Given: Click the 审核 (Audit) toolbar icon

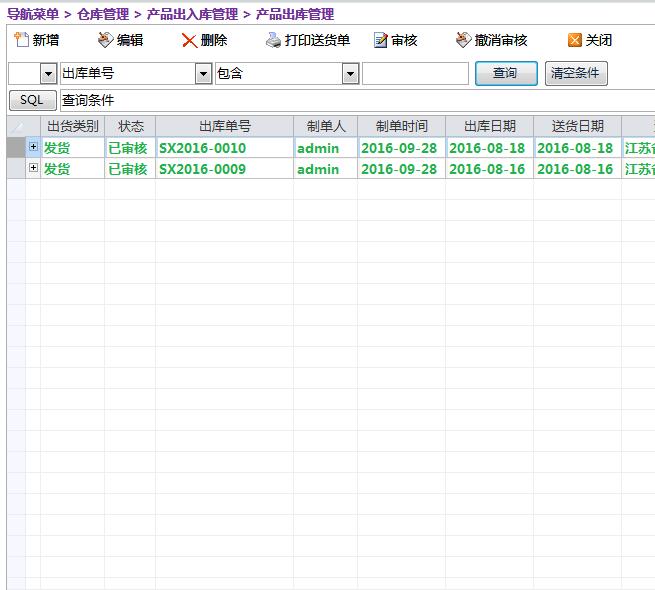Looking at the screenshot, I should pyautogui.click(x=380, y=40).
